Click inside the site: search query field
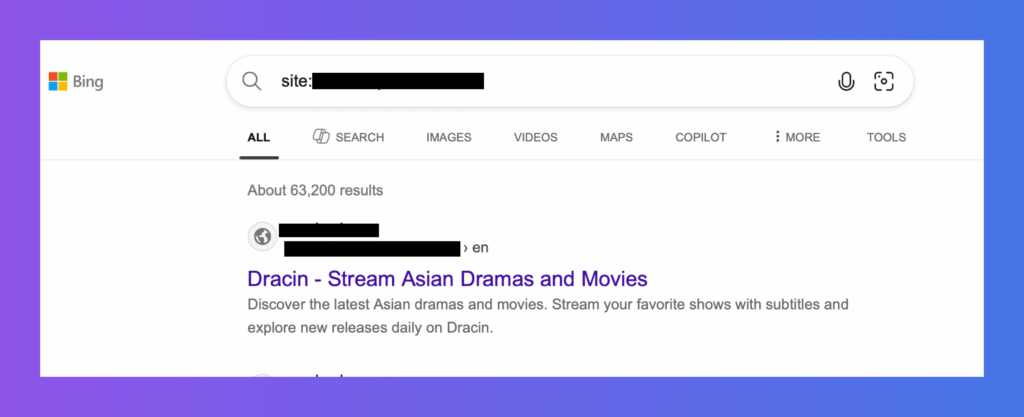Image resolution: width=1024 pixels, height=417 pixels. 600,82
